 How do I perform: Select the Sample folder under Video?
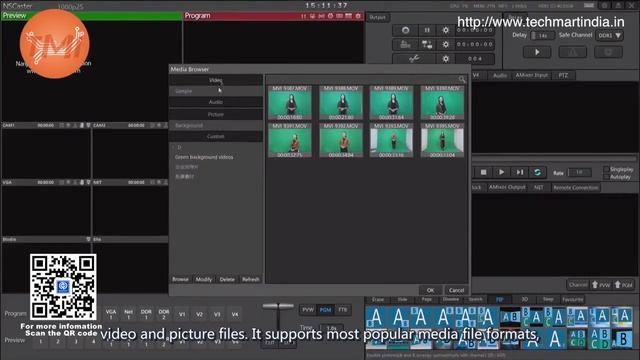pyautogui.click(x=184, y=91)
